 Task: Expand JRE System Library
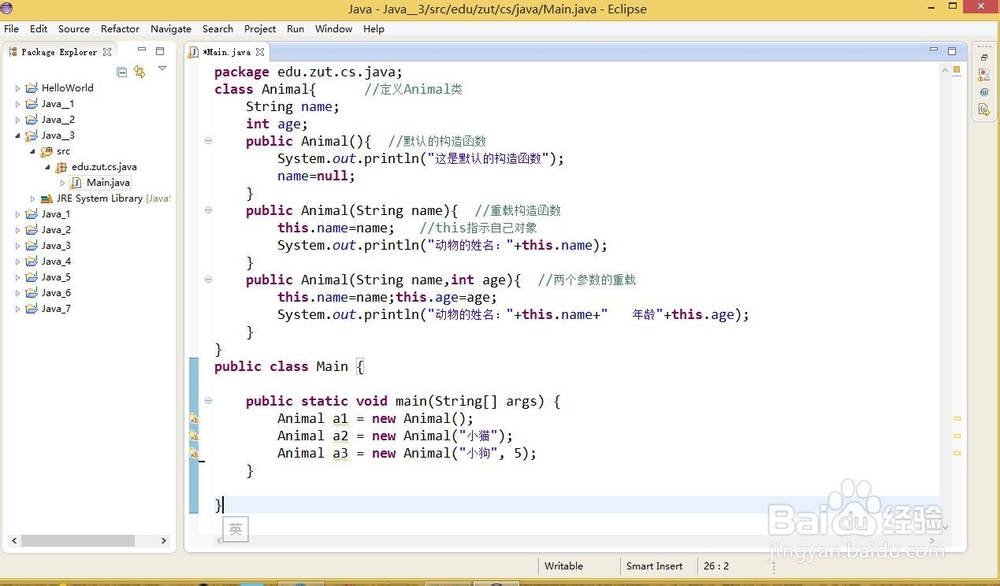(33, 199)
